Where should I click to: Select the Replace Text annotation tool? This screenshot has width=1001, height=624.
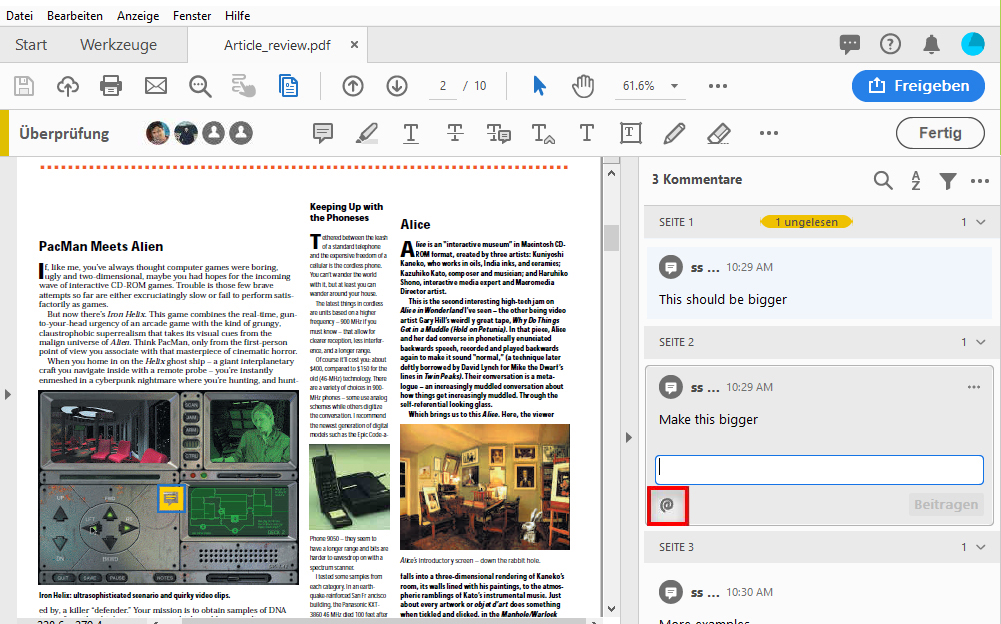pos(498,133)
